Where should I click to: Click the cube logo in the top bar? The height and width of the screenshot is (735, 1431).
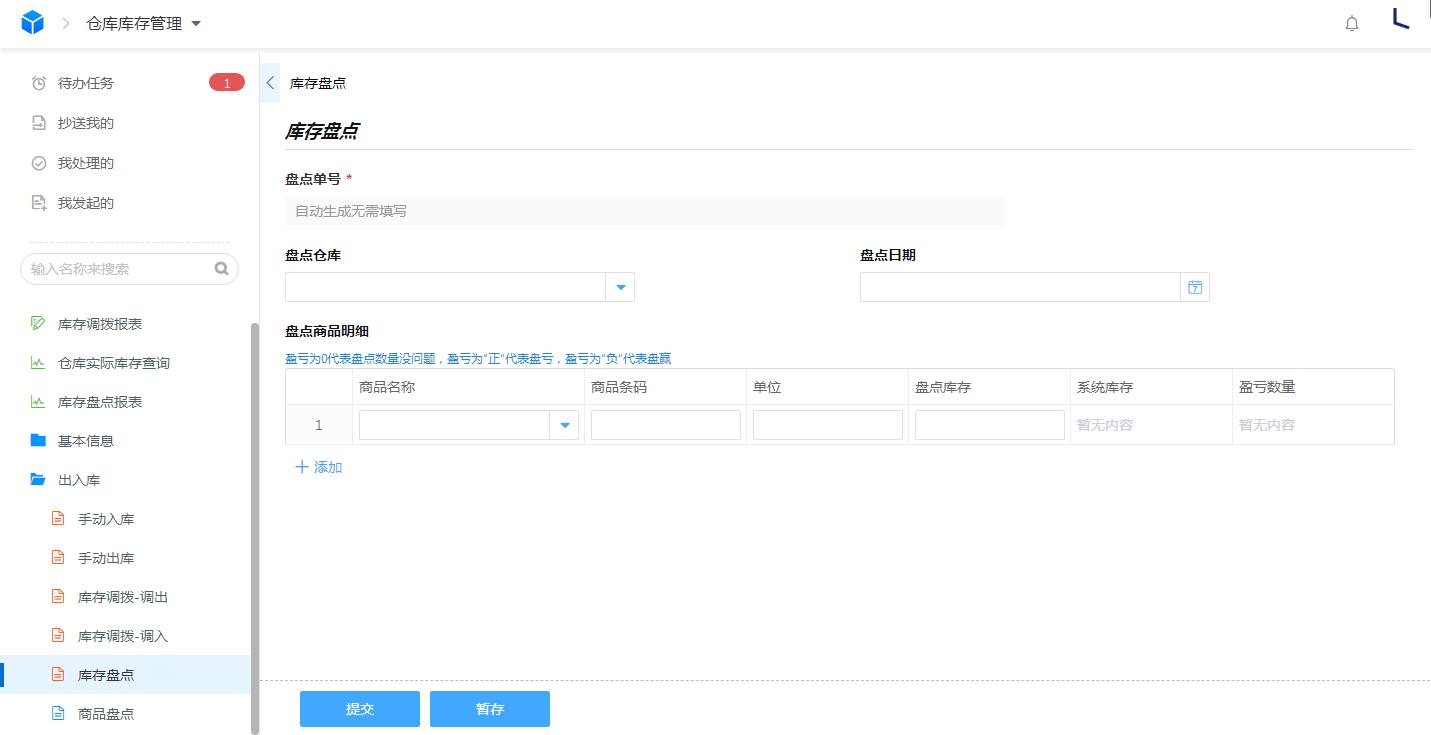31,20
